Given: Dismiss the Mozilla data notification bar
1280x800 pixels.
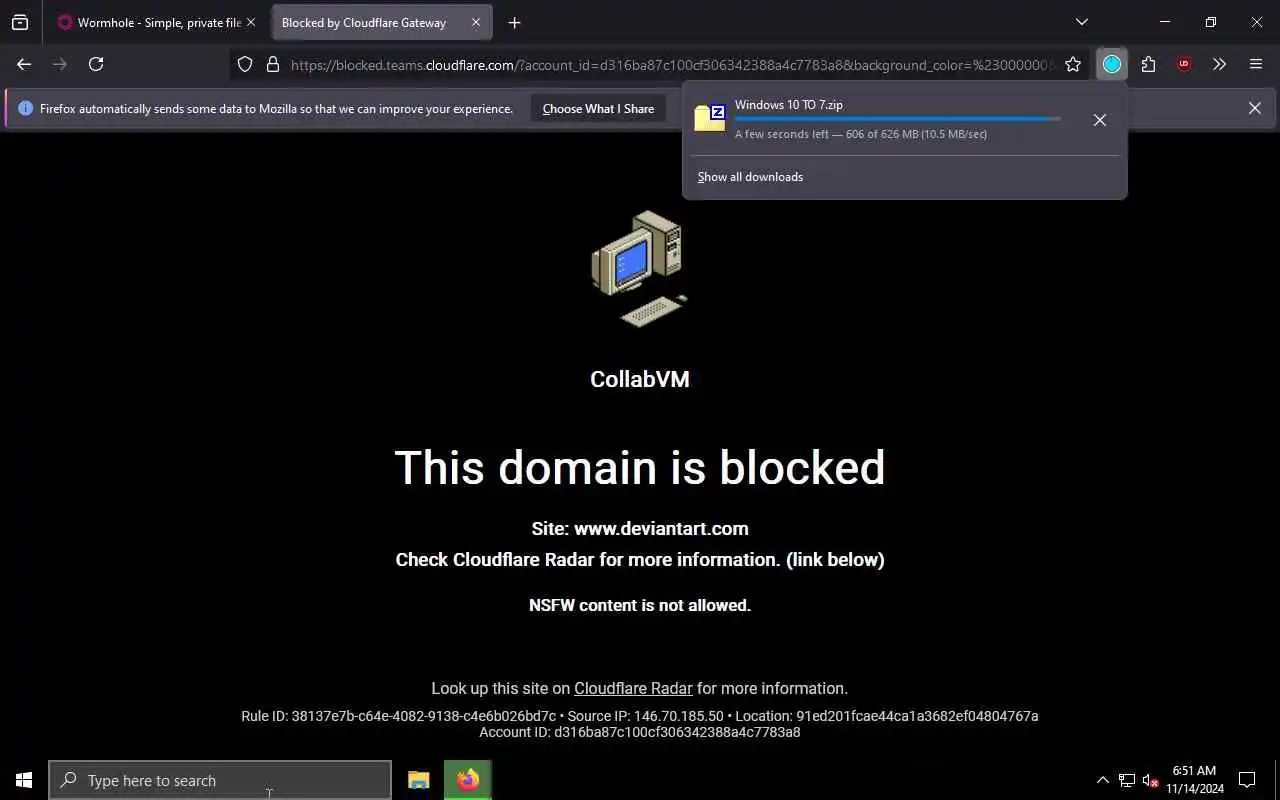Looking at the screenshot, I should coord(1254,108).
